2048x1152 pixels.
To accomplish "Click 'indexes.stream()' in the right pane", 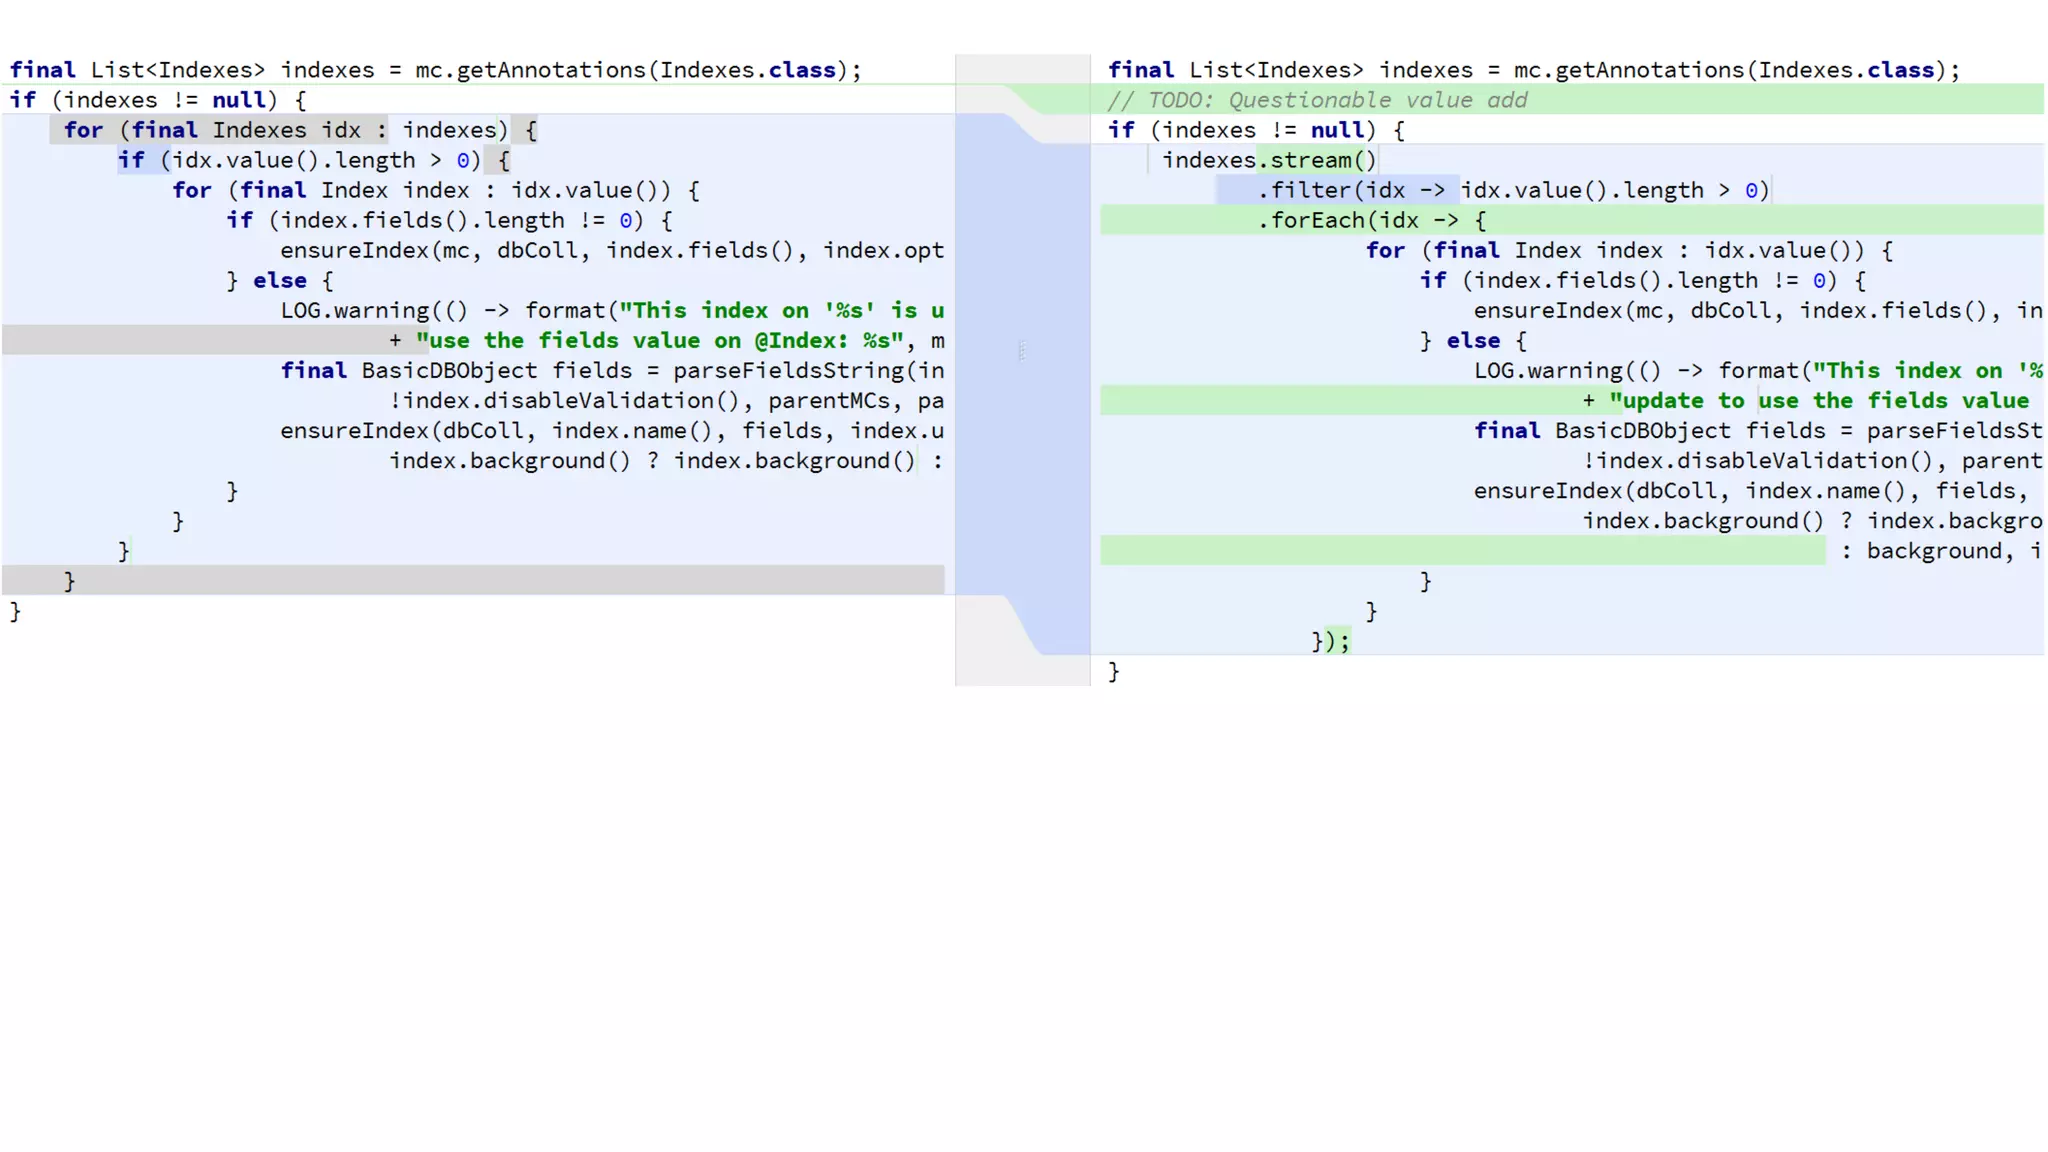I will [1268, 160].
